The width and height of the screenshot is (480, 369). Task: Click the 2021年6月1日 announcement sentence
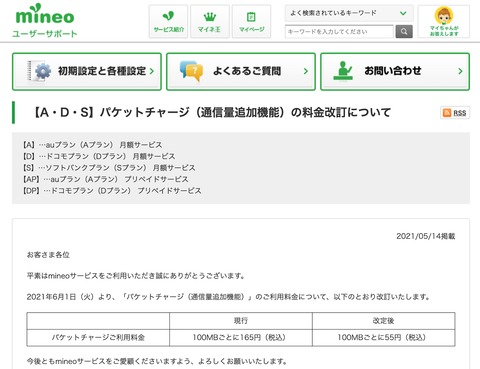tap(229, 297)
